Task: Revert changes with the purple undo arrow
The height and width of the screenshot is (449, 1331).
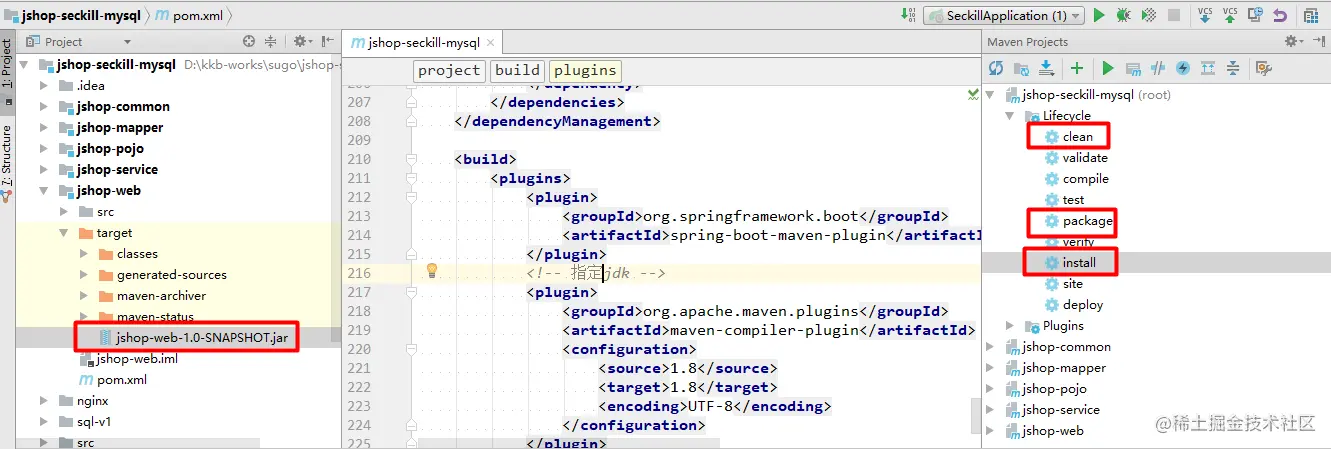Action: point(1280,15)
